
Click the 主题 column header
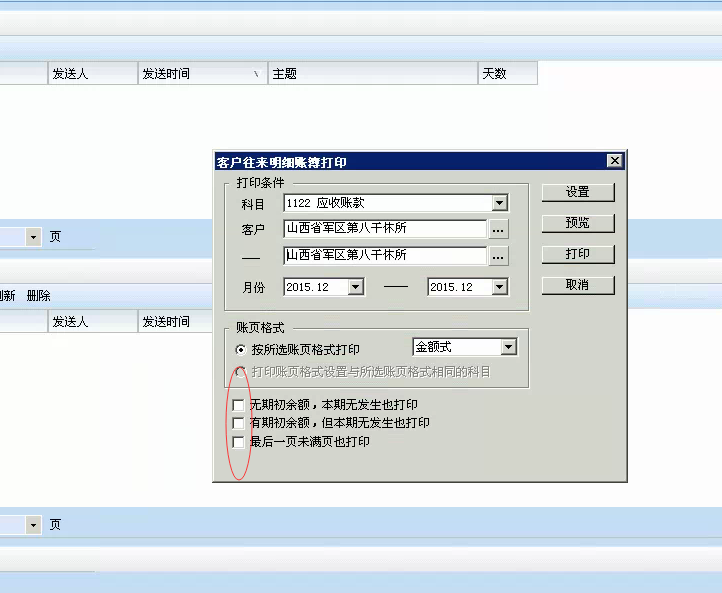click(x=372, y=74)
